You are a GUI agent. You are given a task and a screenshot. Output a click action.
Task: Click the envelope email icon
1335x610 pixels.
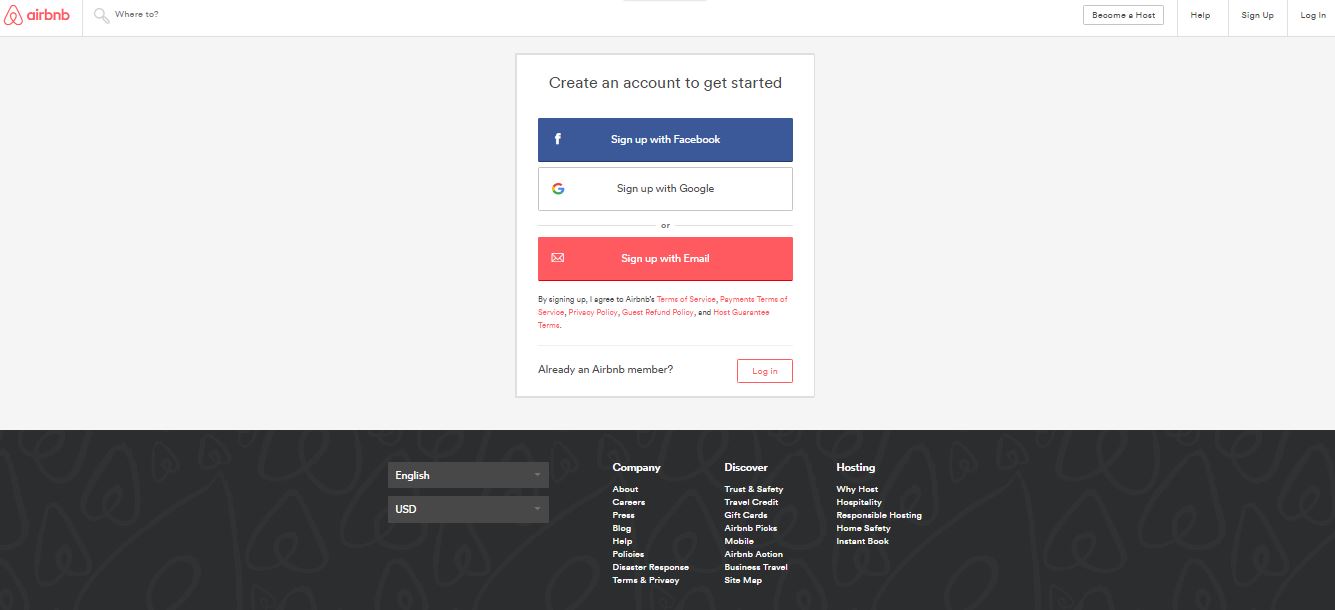coord(558,258)
